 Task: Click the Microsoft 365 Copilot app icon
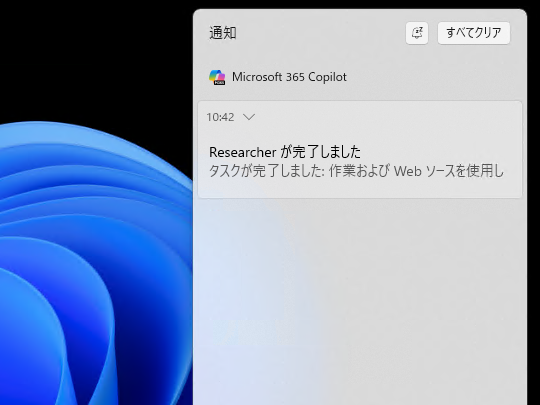pyautogui.click(x=217, y=77)
